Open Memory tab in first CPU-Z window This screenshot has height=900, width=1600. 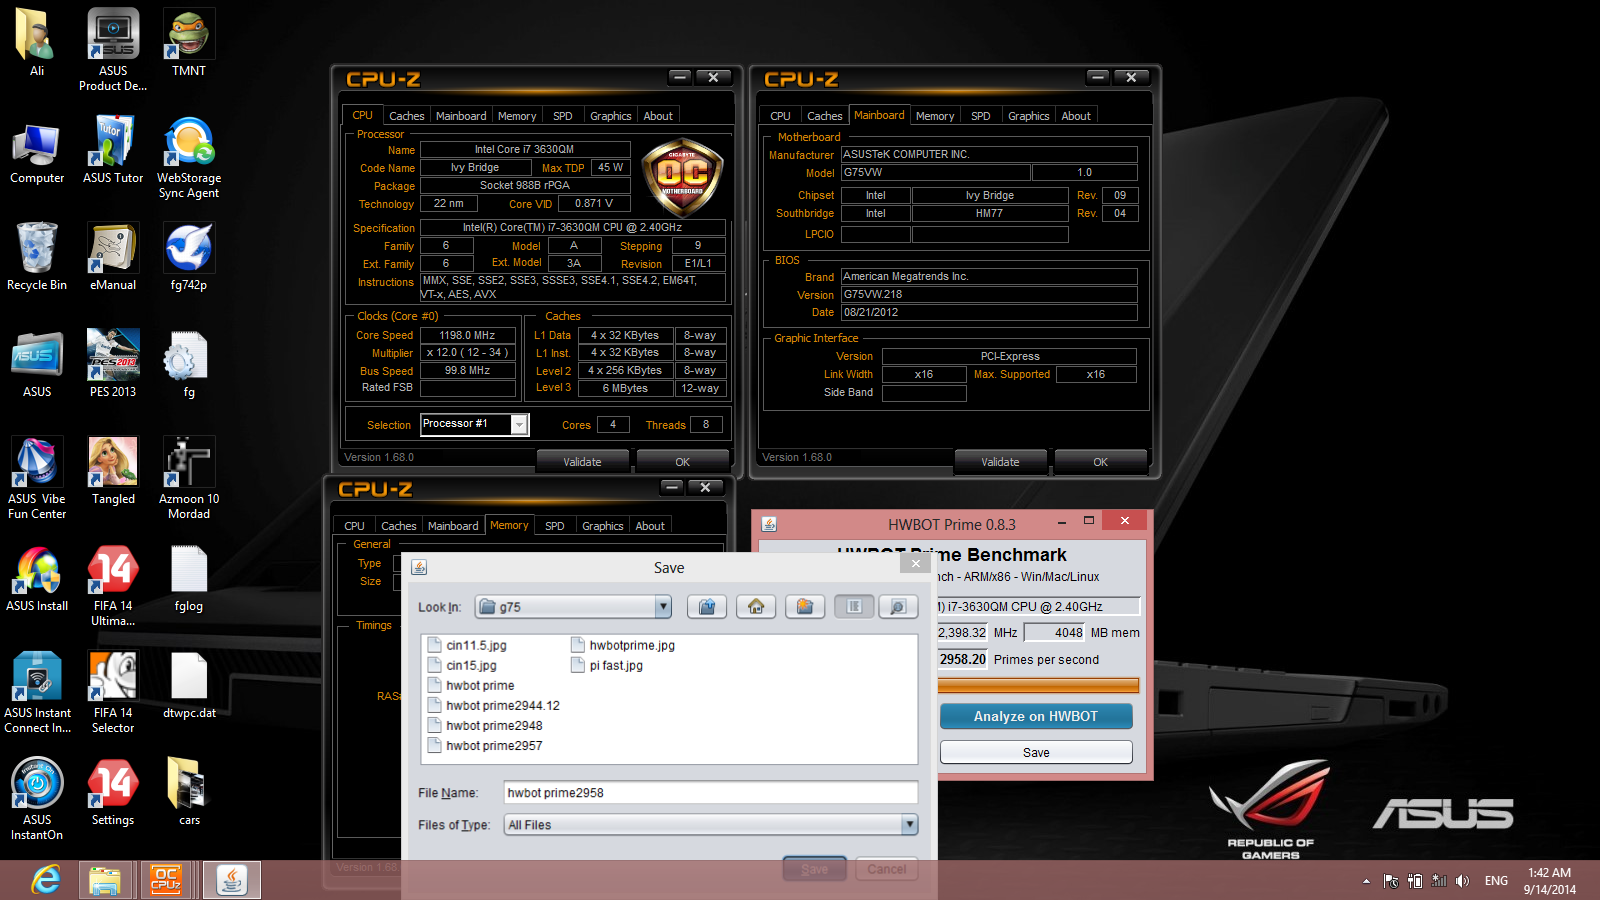pos(517,116)
